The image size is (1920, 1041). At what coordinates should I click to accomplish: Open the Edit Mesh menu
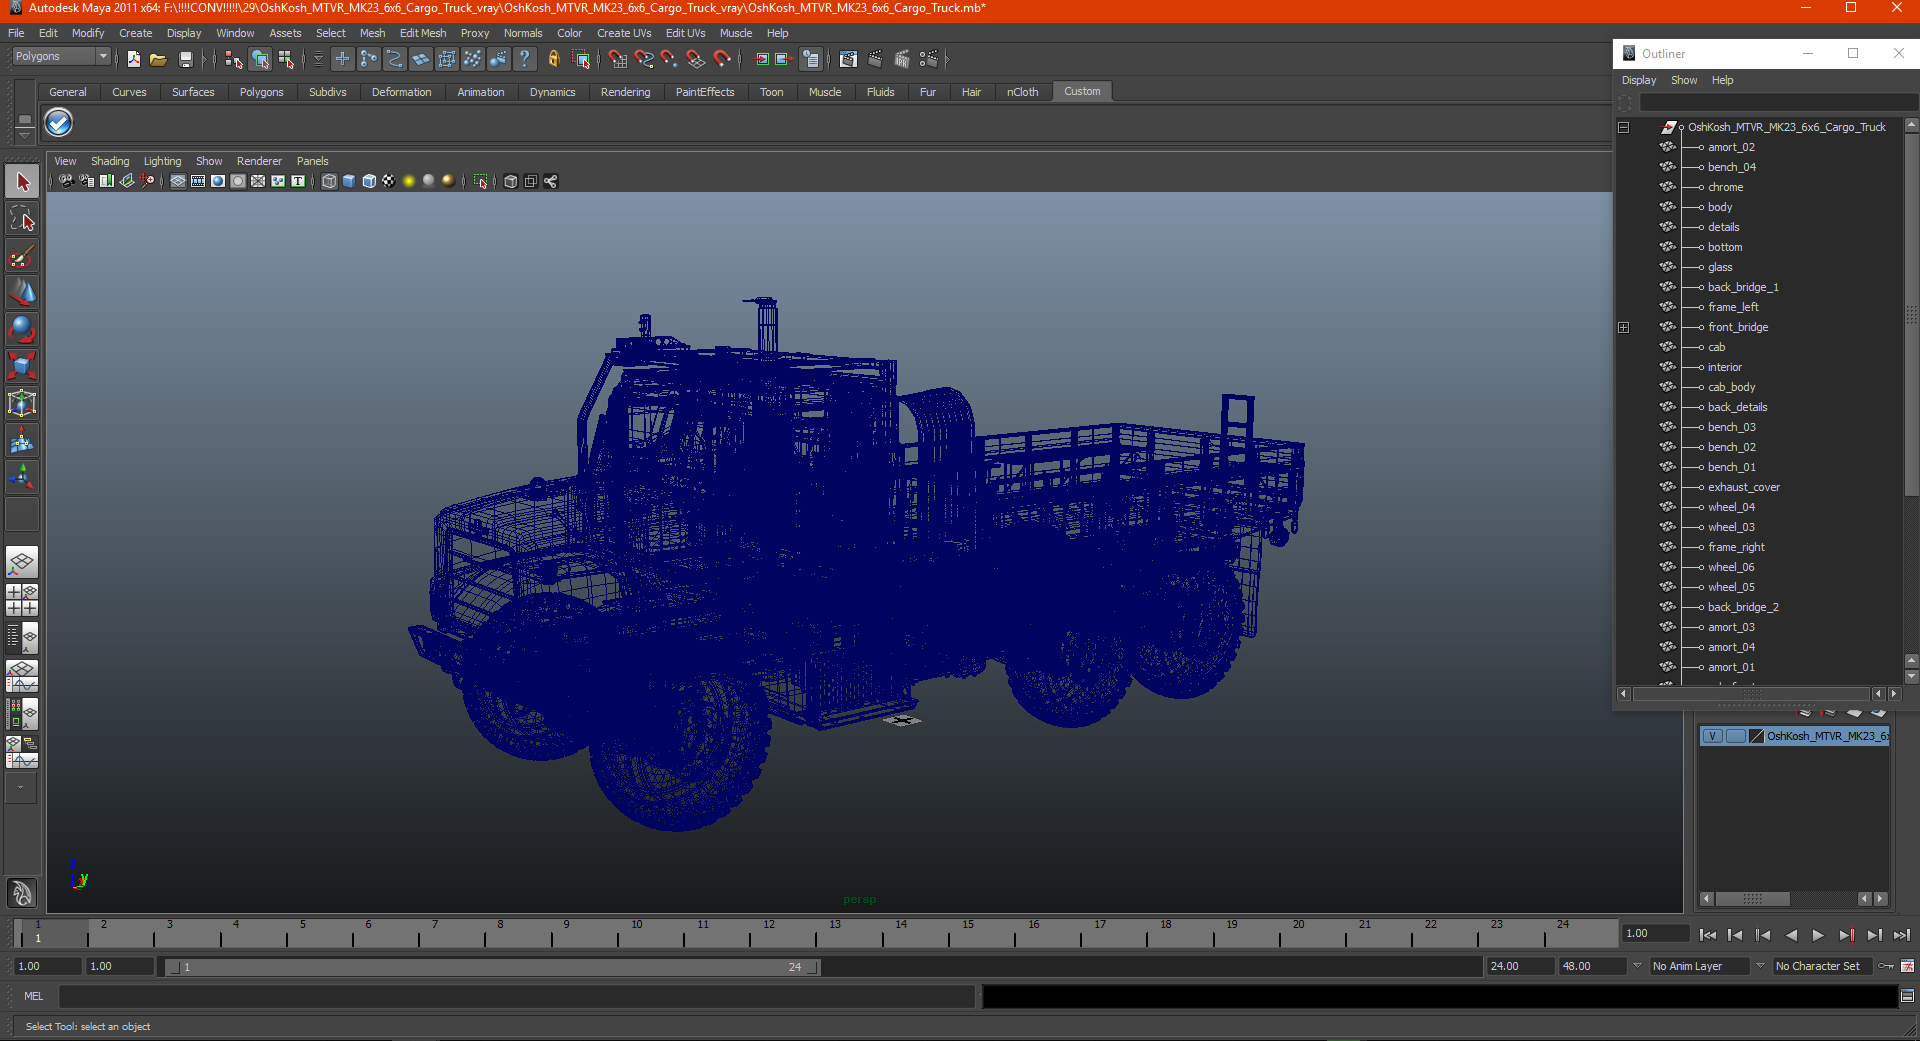coord(423,33)
